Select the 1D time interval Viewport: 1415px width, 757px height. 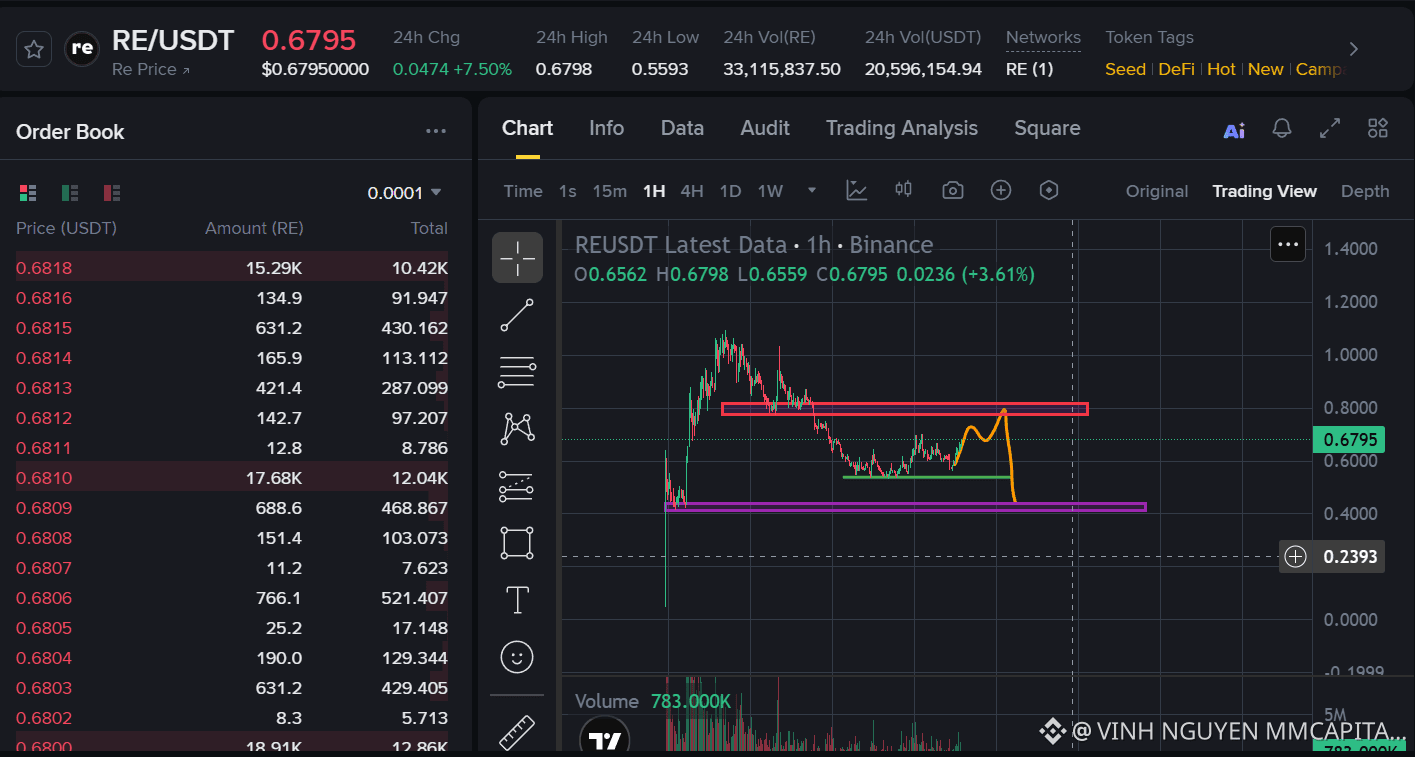tap(731, 191)
